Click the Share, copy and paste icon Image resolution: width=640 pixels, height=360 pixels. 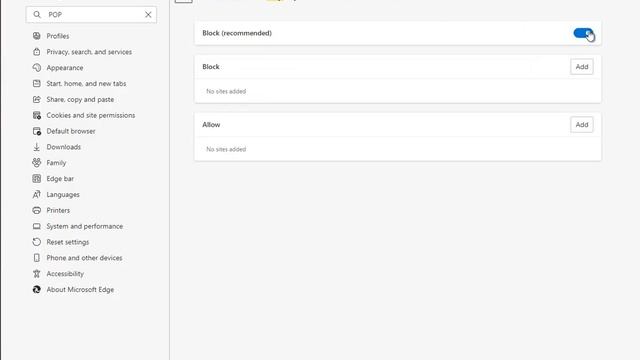pyautogui.click(x=37, y=100)
